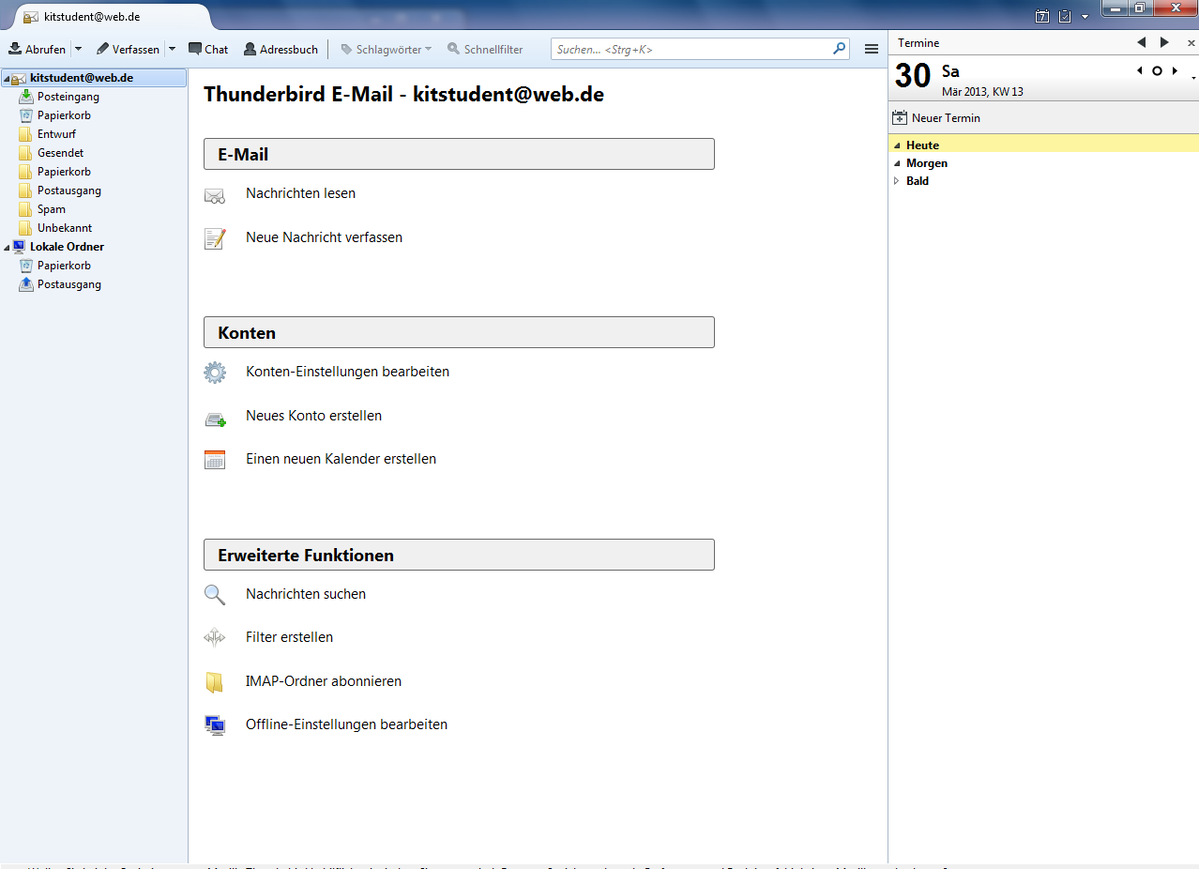Click the gear icon for account settings

tap(215, 373)
